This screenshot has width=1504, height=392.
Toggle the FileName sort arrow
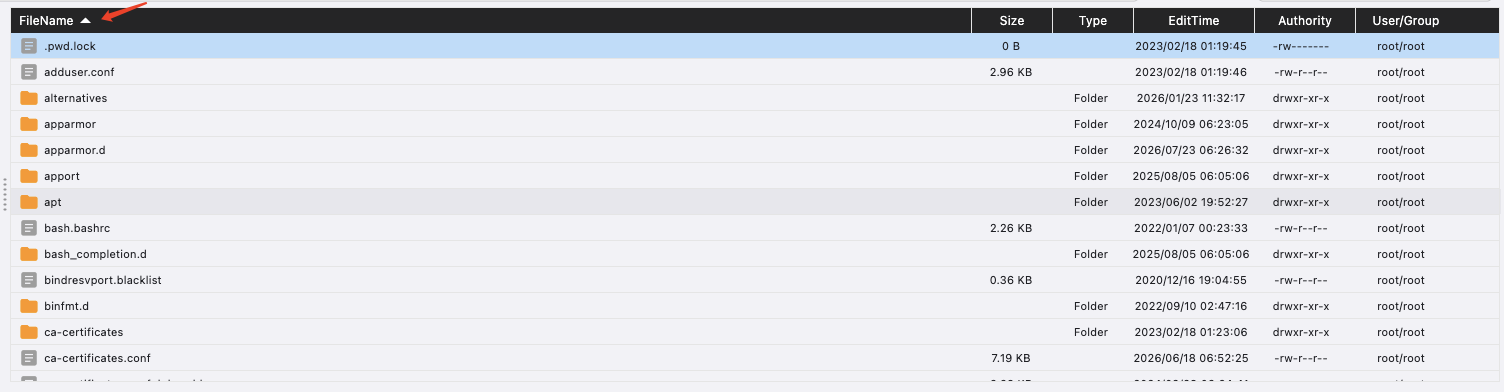click(x=86, y=20)
